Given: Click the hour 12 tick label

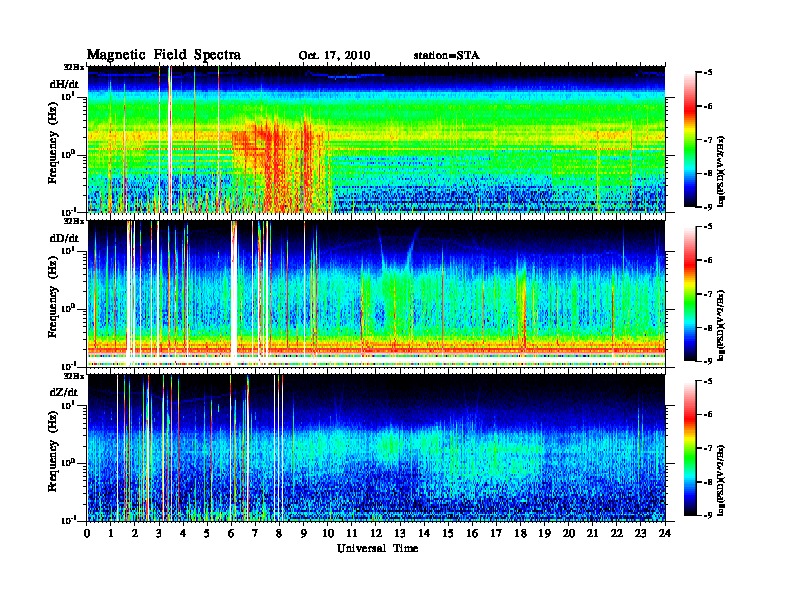Looking at the screenshot, I should tap(376, 534).
